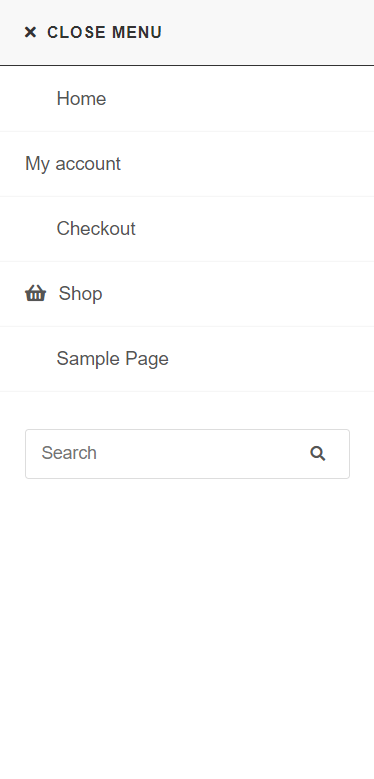Go to My account page
This screenshot has width=374, height=779.
click(x=187, y=163)
